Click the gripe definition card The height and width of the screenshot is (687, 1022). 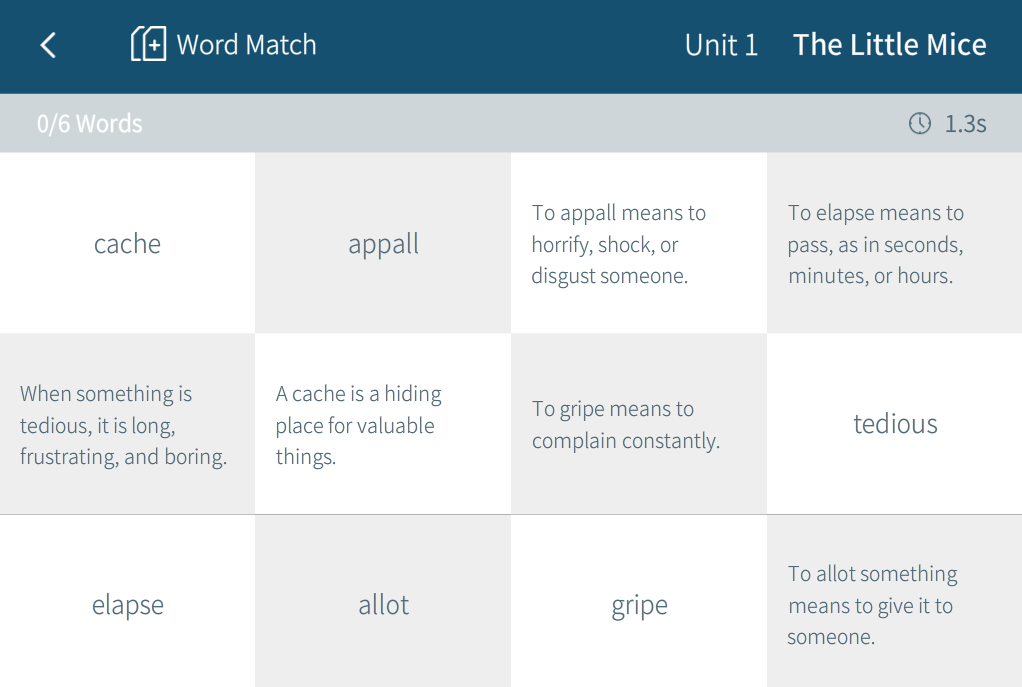639,425
